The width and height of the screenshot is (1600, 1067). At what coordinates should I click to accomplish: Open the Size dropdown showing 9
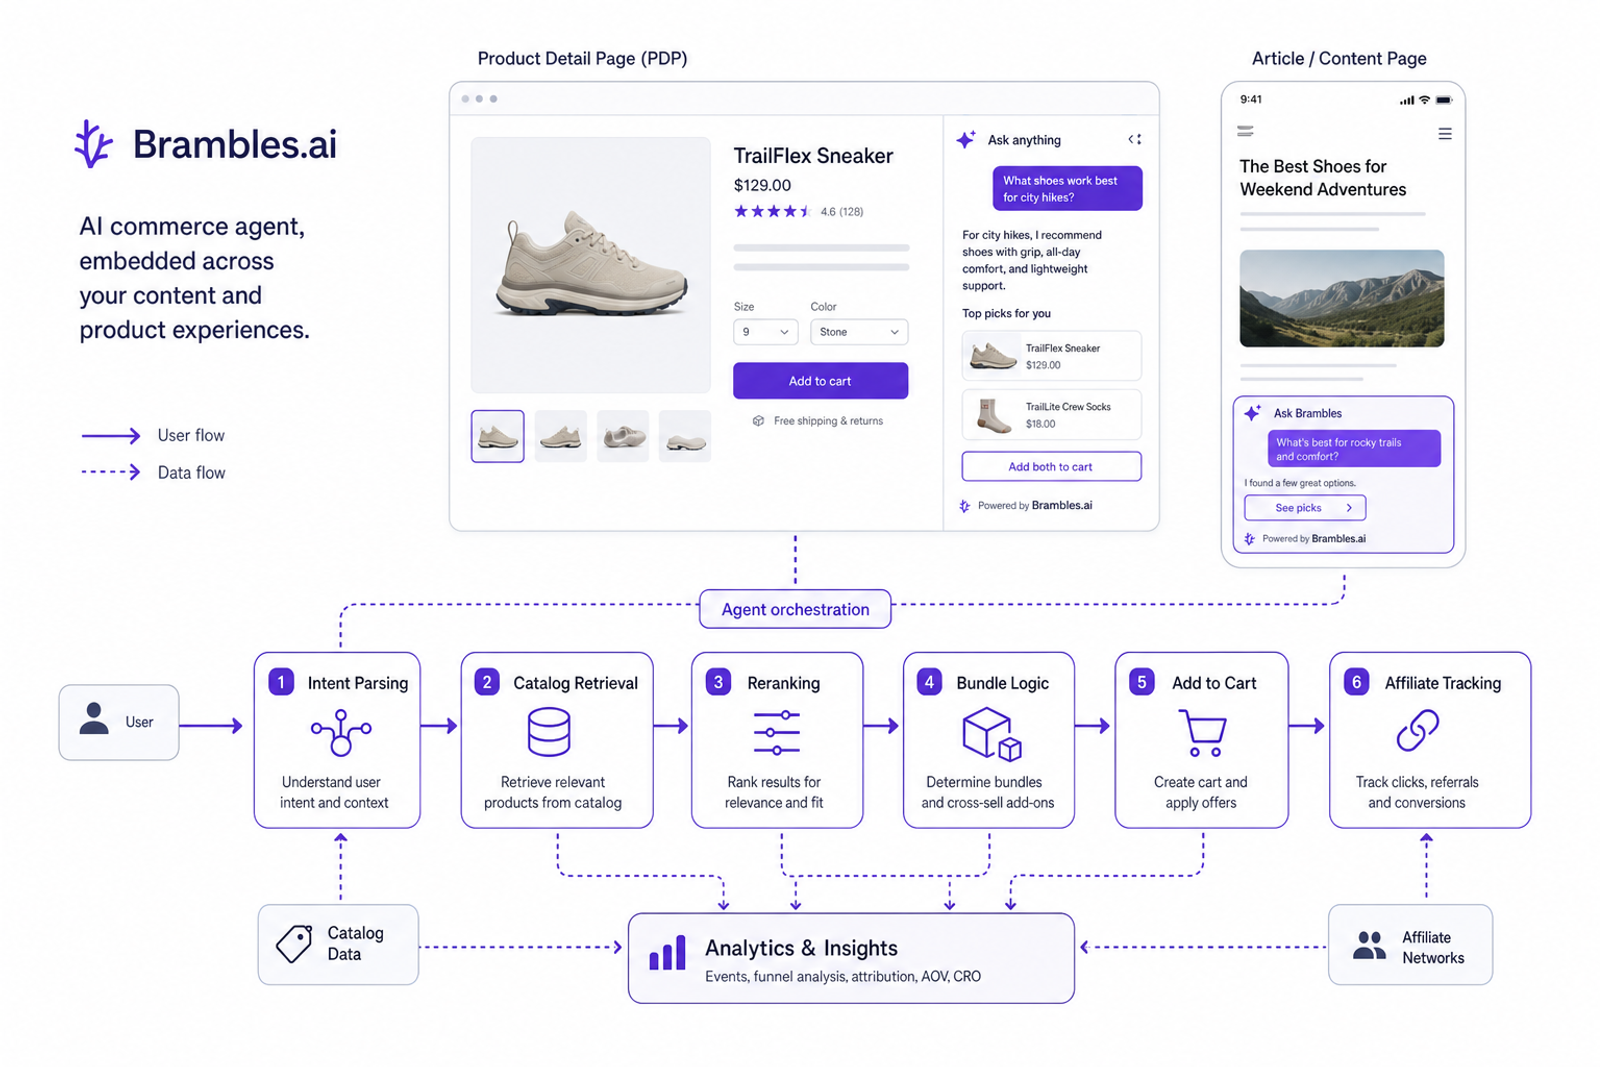765,332
